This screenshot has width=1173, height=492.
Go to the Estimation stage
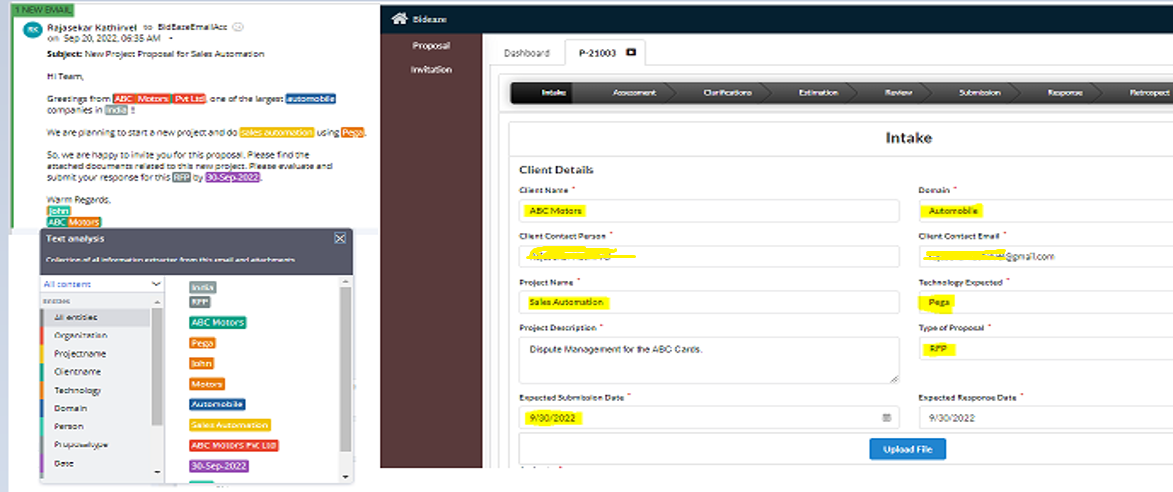(x=818, y=93)
